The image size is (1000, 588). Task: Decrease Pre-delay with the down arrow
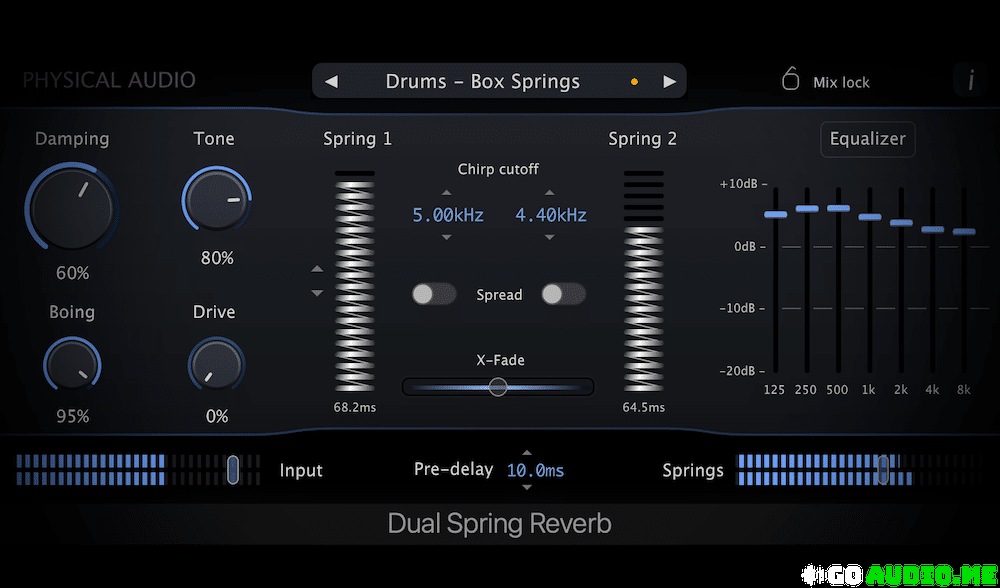click(x=527, y=488)
